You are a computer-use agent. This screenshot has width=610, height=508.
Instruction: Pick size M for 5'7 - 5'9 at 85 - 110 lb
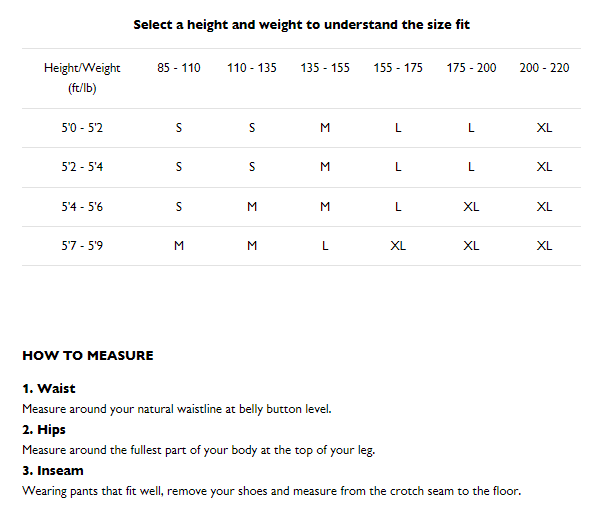pos(178,246)
